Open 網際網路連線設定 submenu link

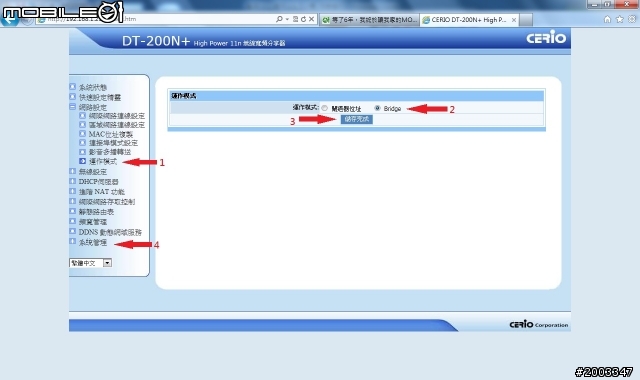pyautogui.click(x=117, y=116)
